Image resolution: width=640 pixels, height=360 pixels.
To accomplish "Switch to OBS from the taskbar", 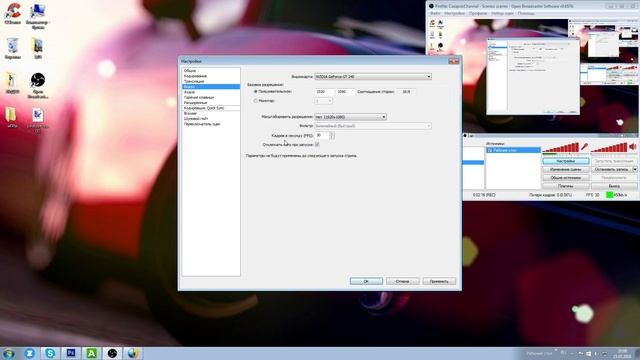I will click(112, 353).
